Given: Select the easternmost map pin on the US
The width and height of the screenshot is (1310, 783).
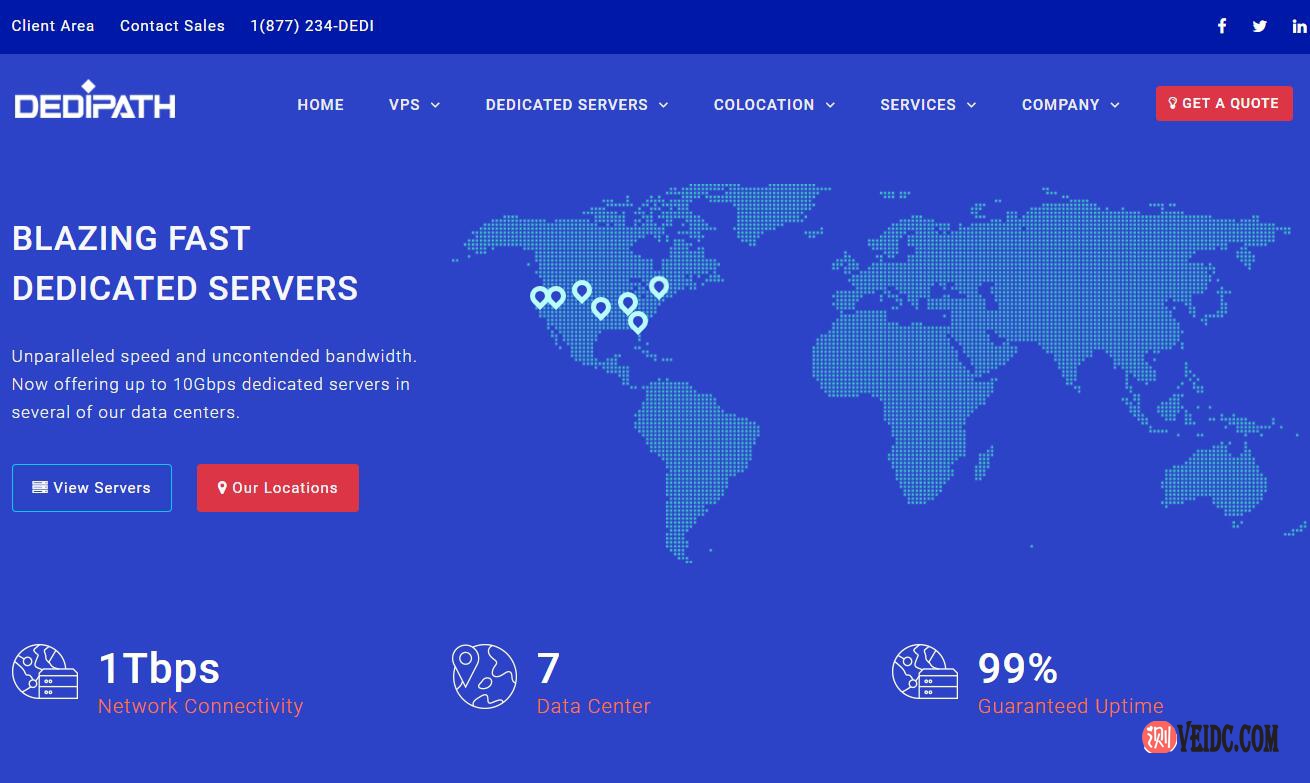Looking at the screenshot, I should [x=658, y=287].
